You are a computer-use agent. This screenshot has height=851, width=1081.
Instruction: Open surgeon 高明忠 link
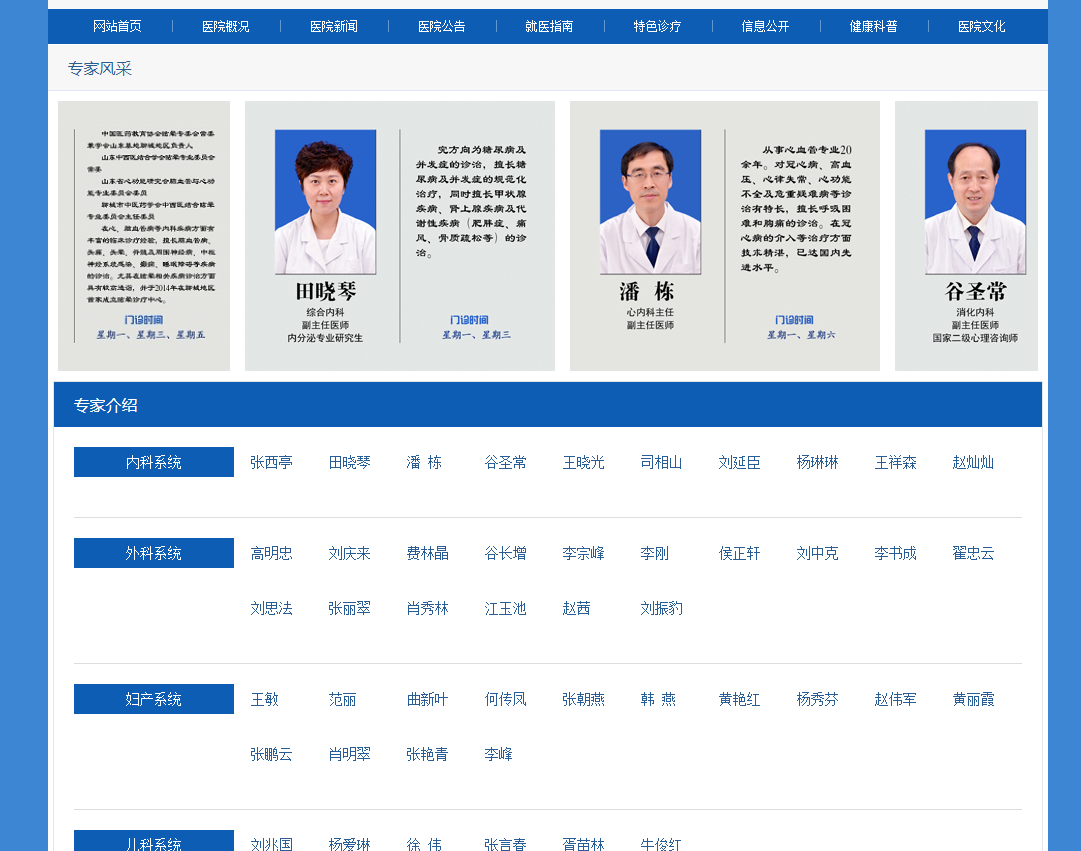(272, 553)
